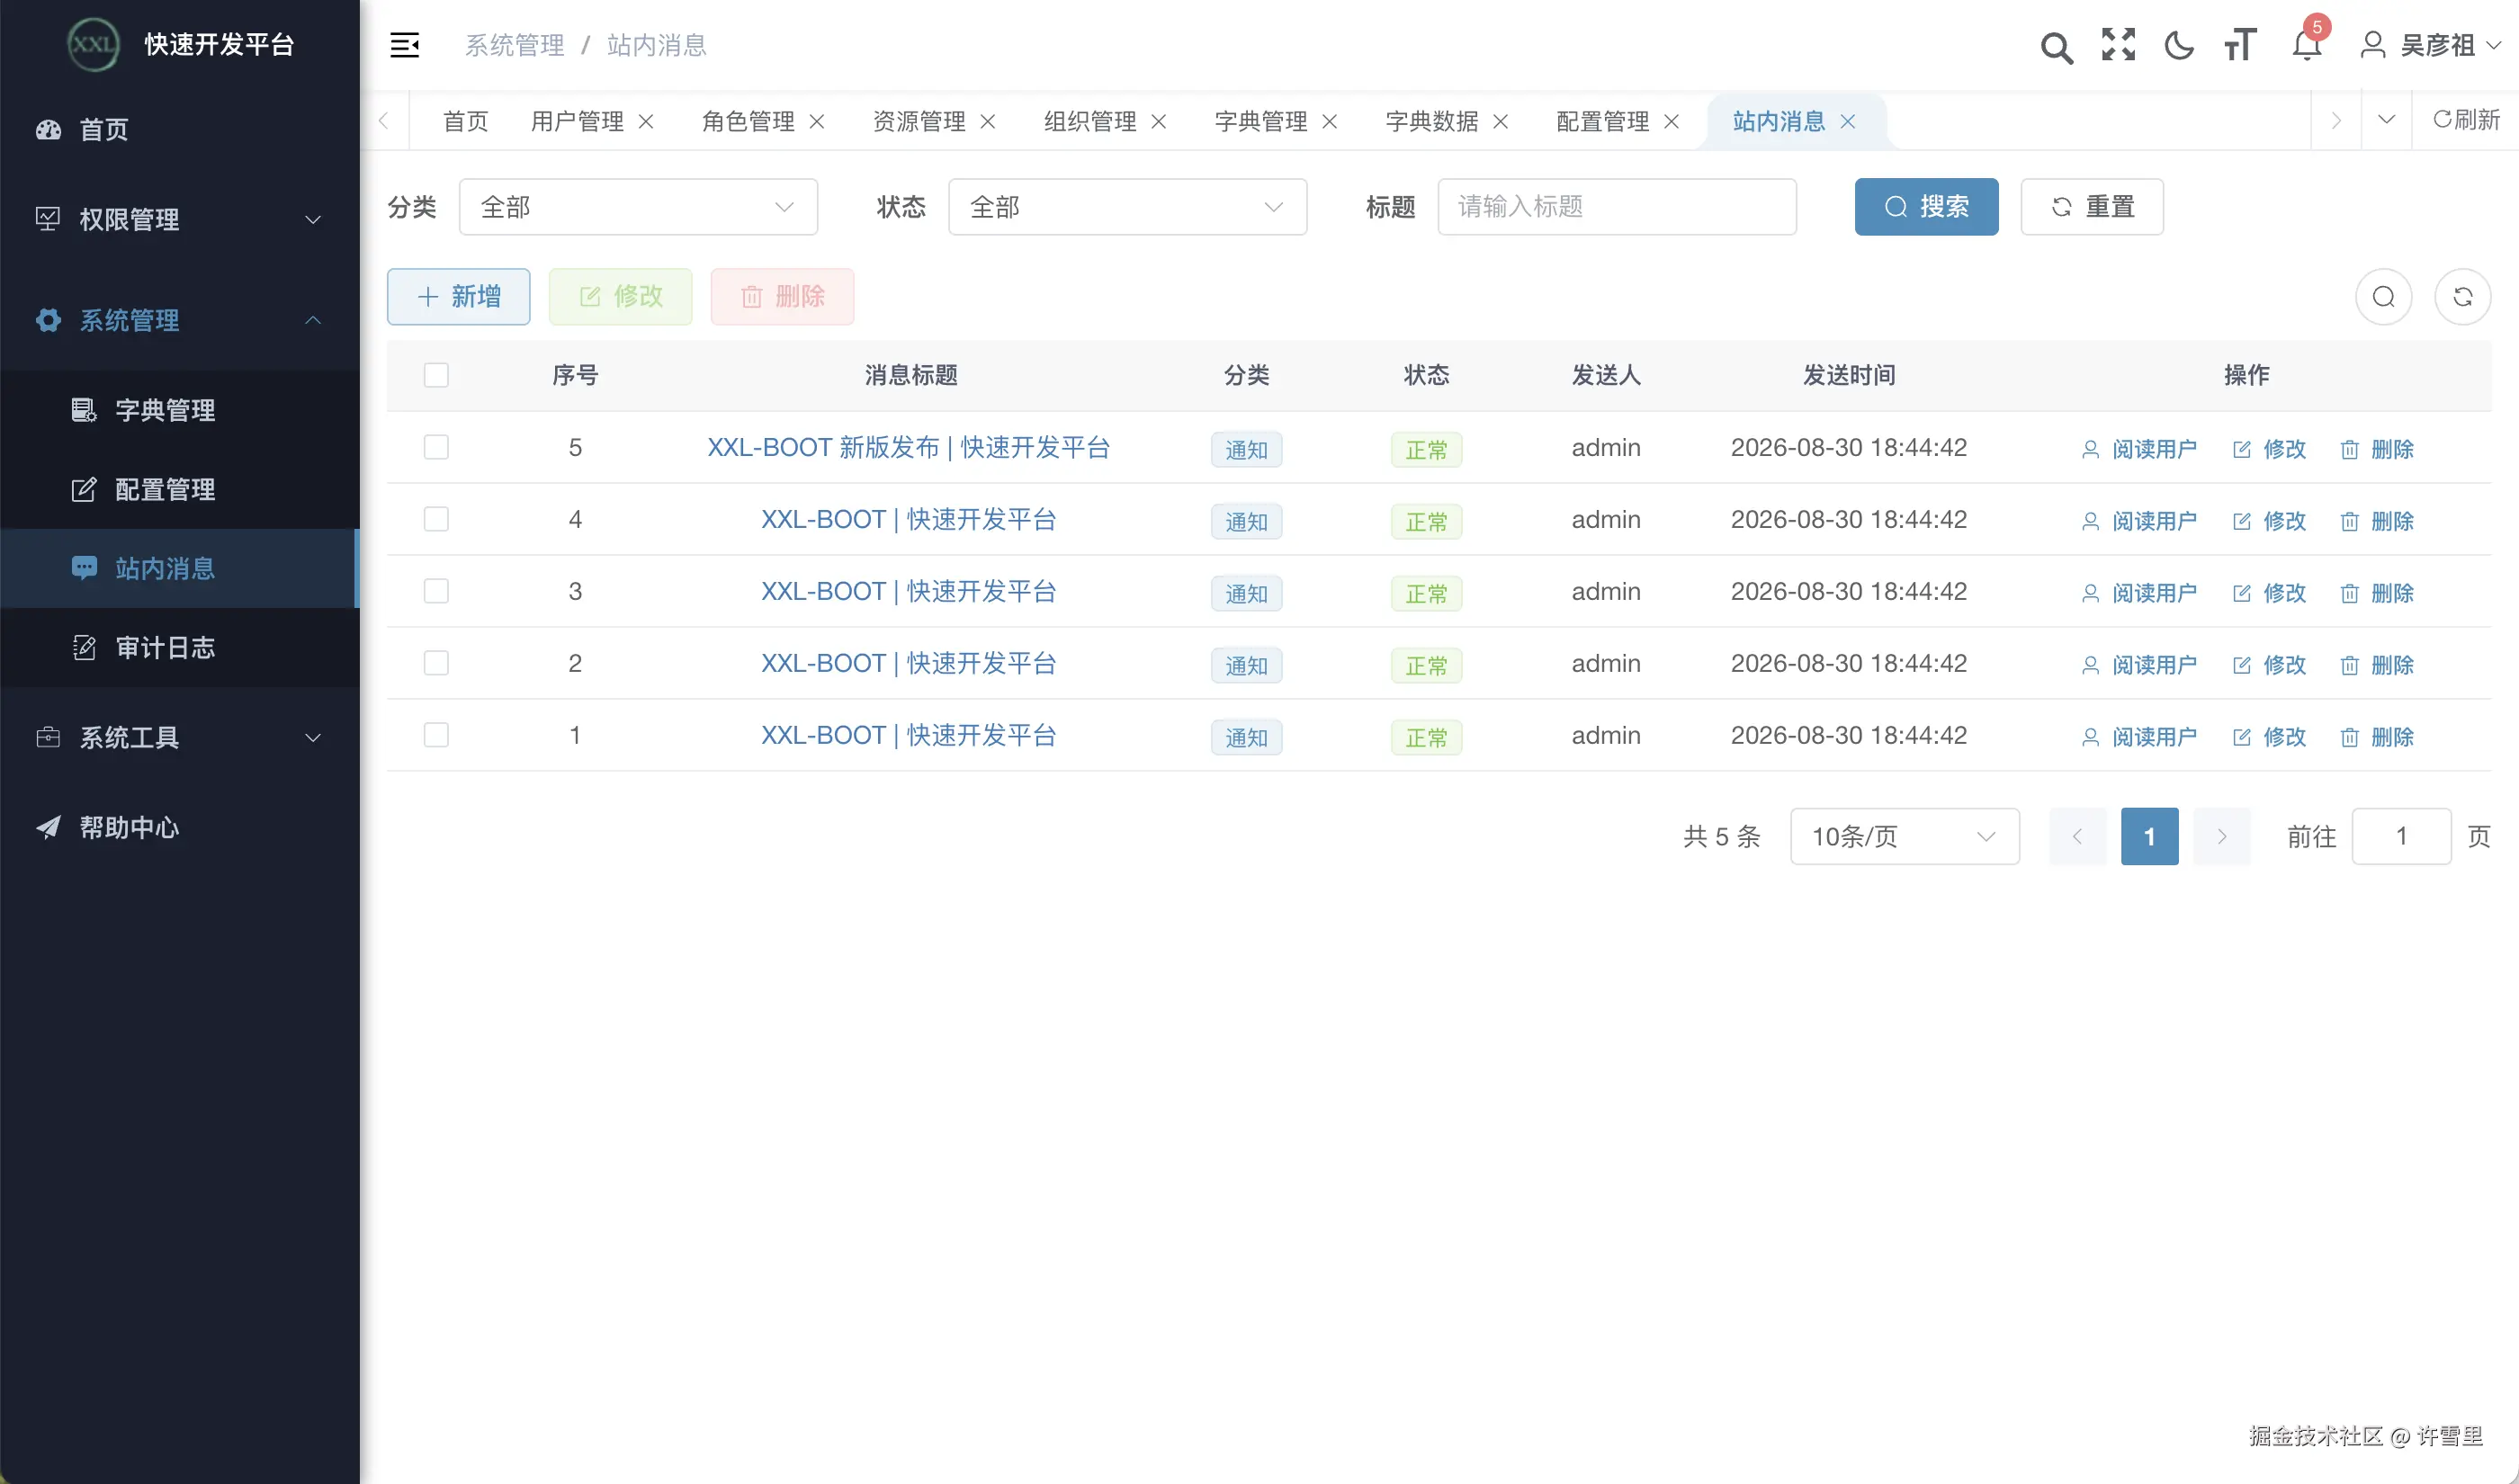Go to the previous page arrow
Screen dimensions: 2519x1484
tap(2078, 836)
